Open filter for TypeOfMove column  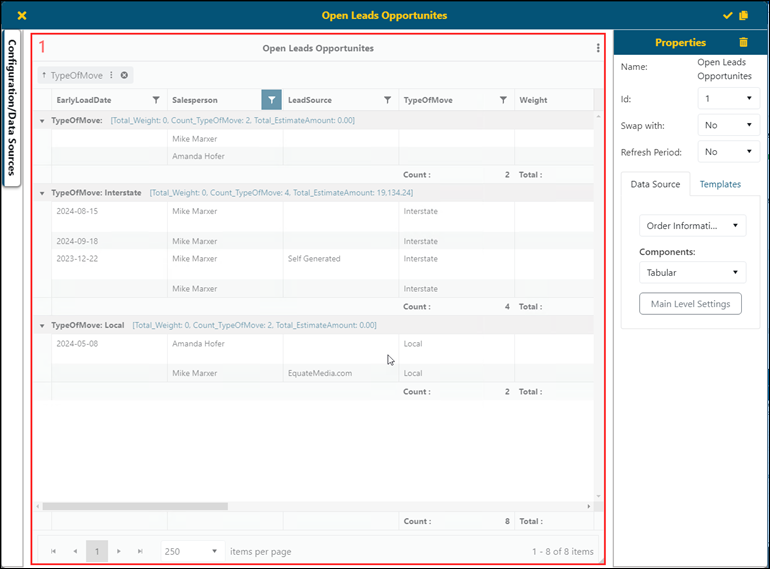(x=503, y=100)
